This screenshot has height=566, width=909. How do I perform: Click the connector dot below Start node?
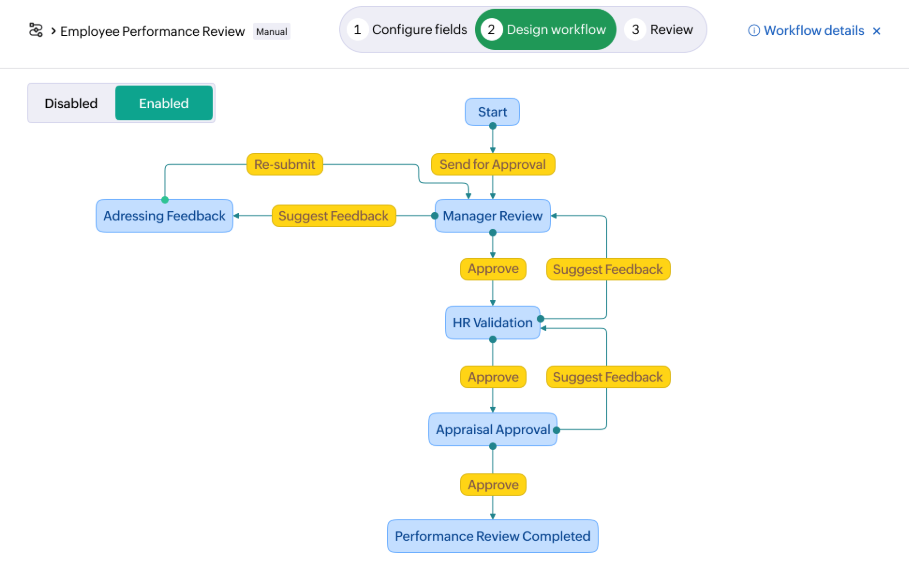point(492,126)
